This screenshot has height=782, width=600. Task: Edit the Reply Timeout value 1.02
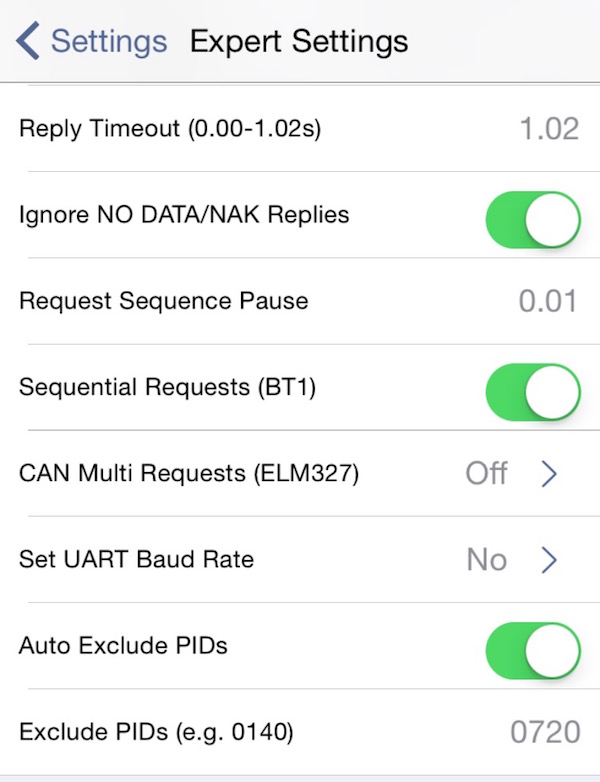[549, 129]
